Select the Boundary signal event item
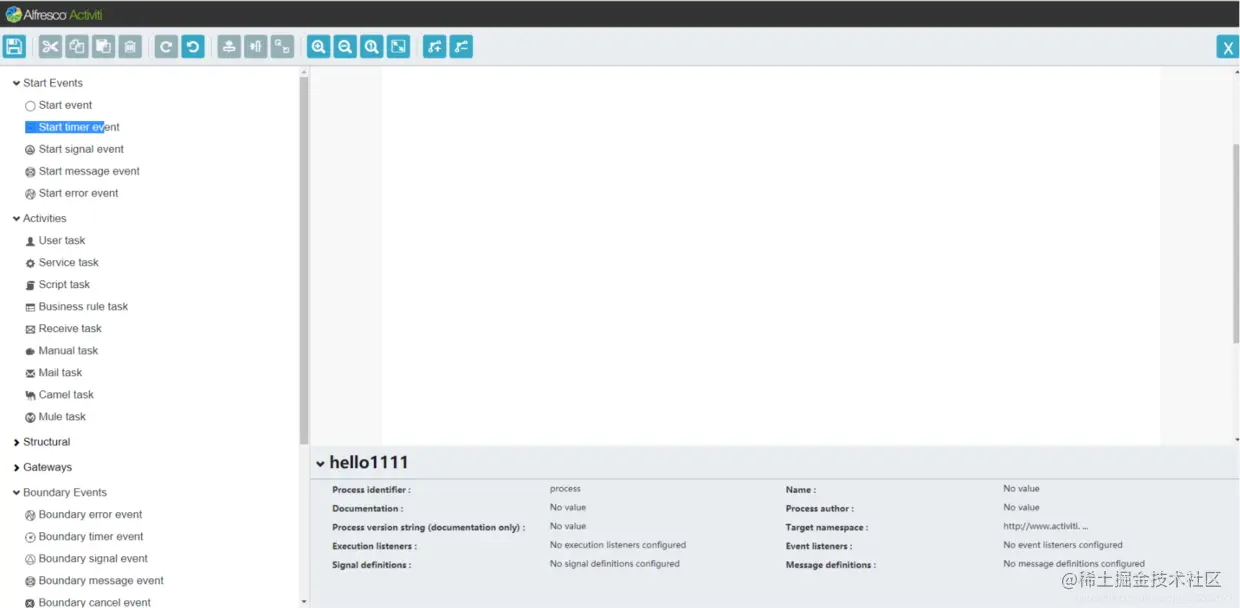 point(86,558)
